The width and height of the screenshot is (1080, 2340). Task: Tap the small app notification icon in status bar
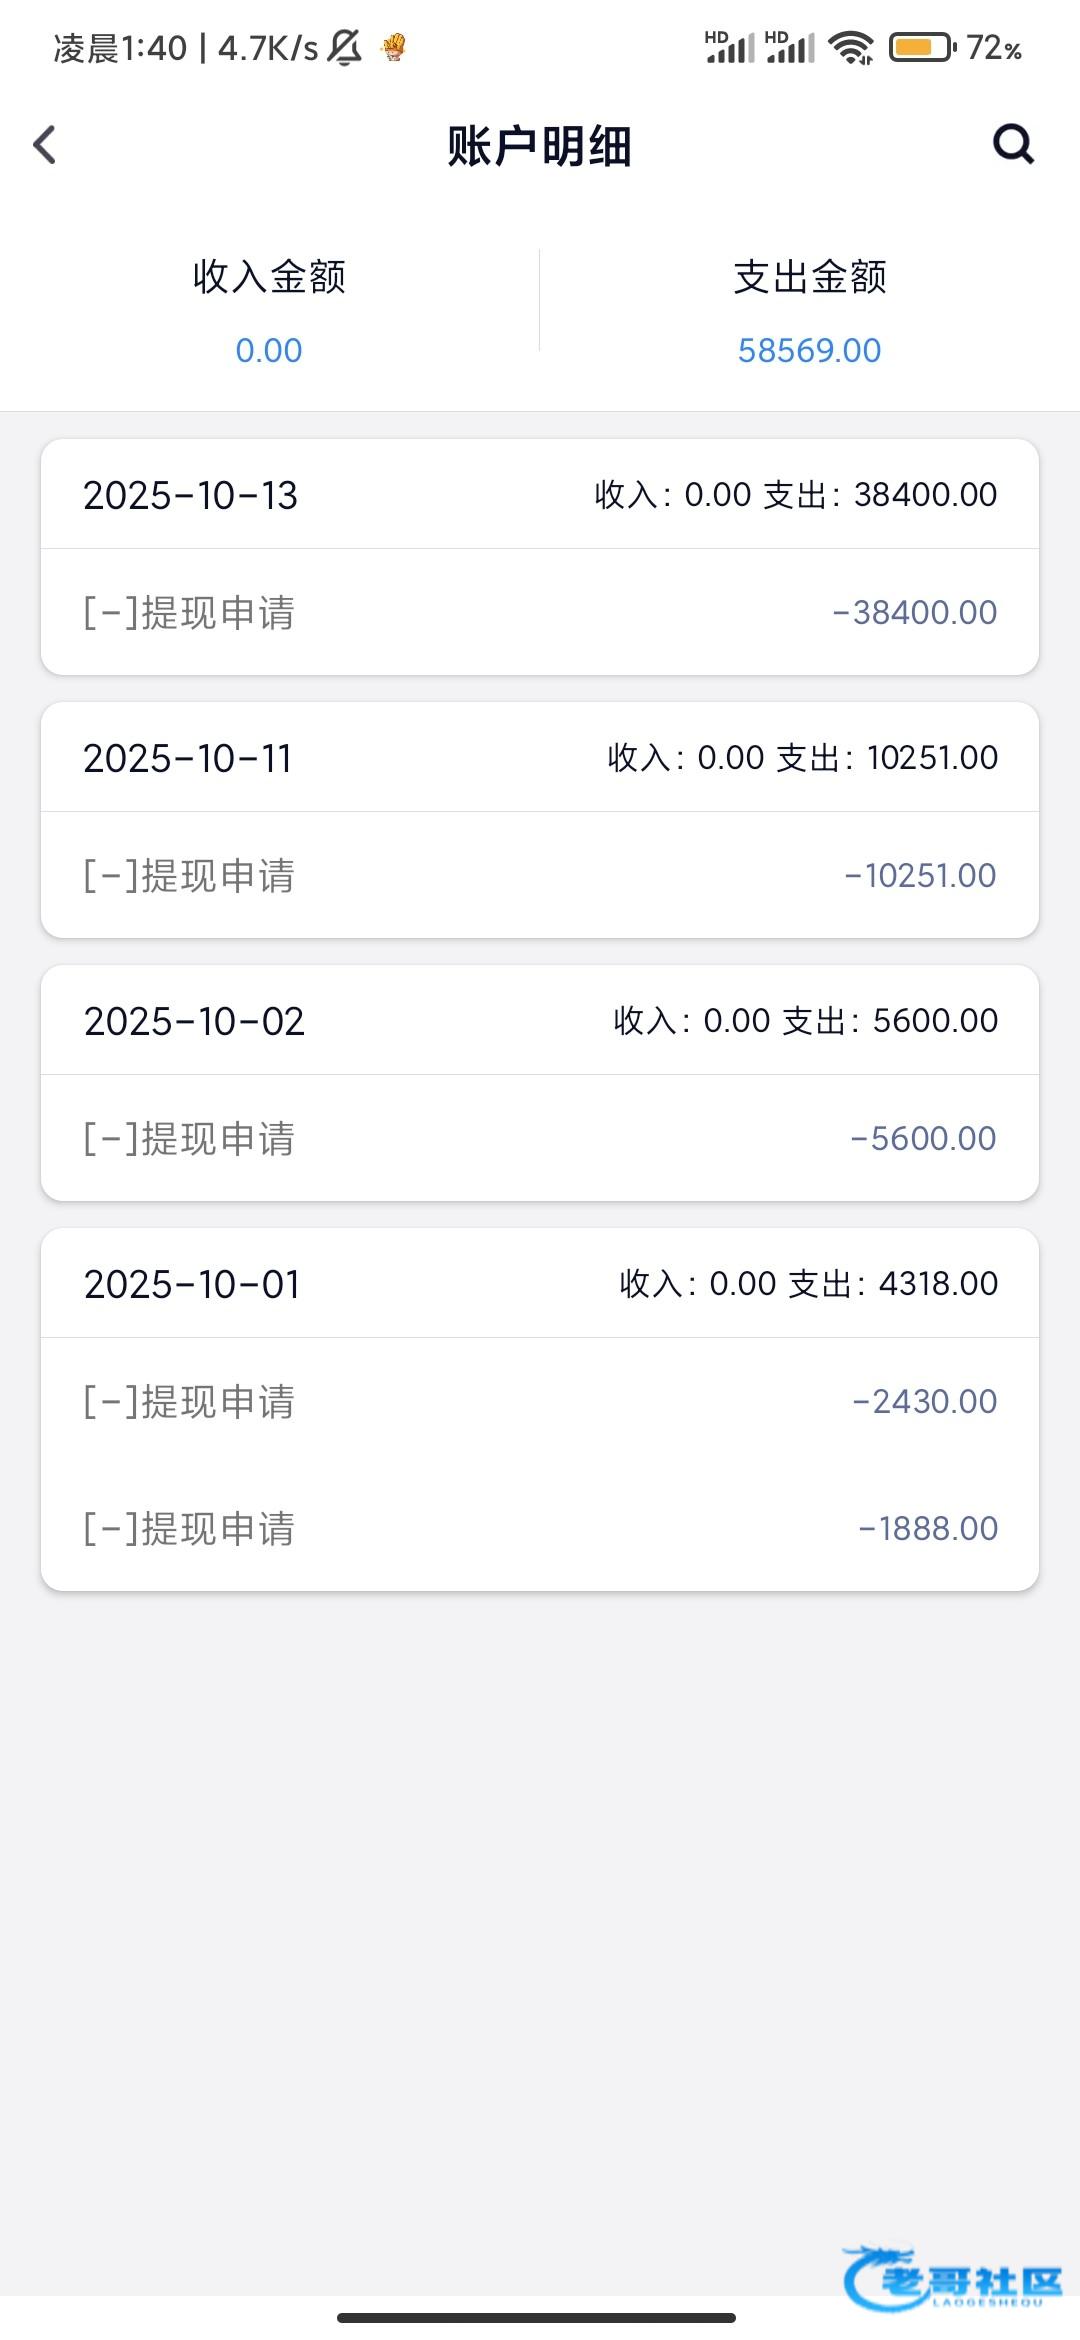click(394, 47)
